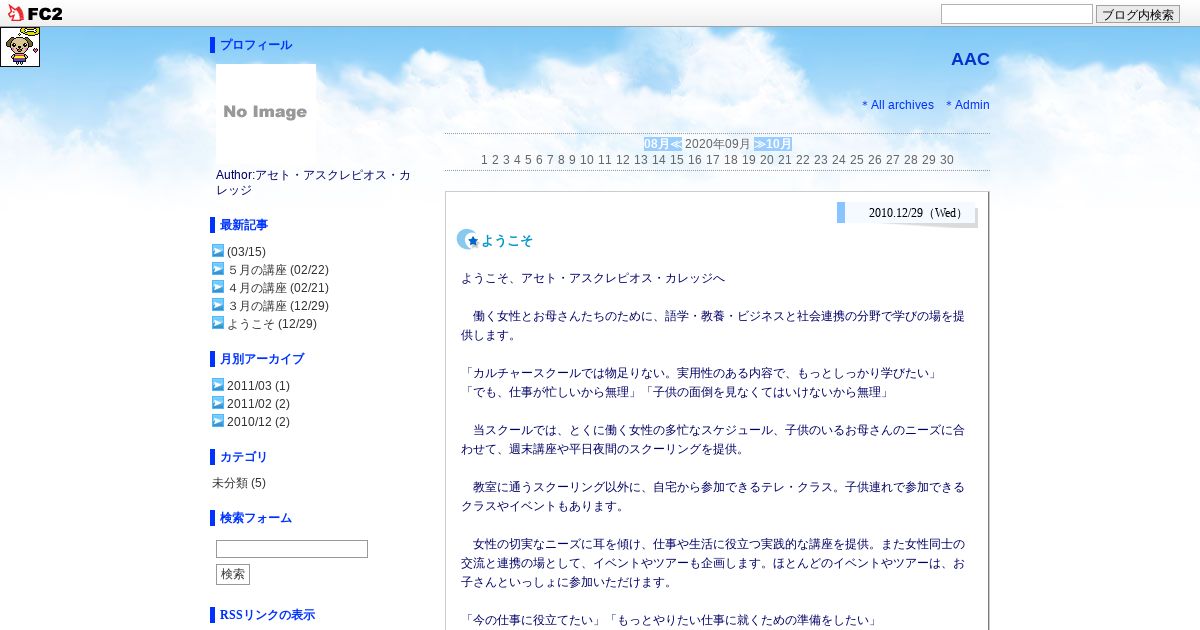Image resolution: width=1200 pixels, height=630 pixels.
Task: Click the sidebar 検索 button
Action: click(x=233, y=574)
